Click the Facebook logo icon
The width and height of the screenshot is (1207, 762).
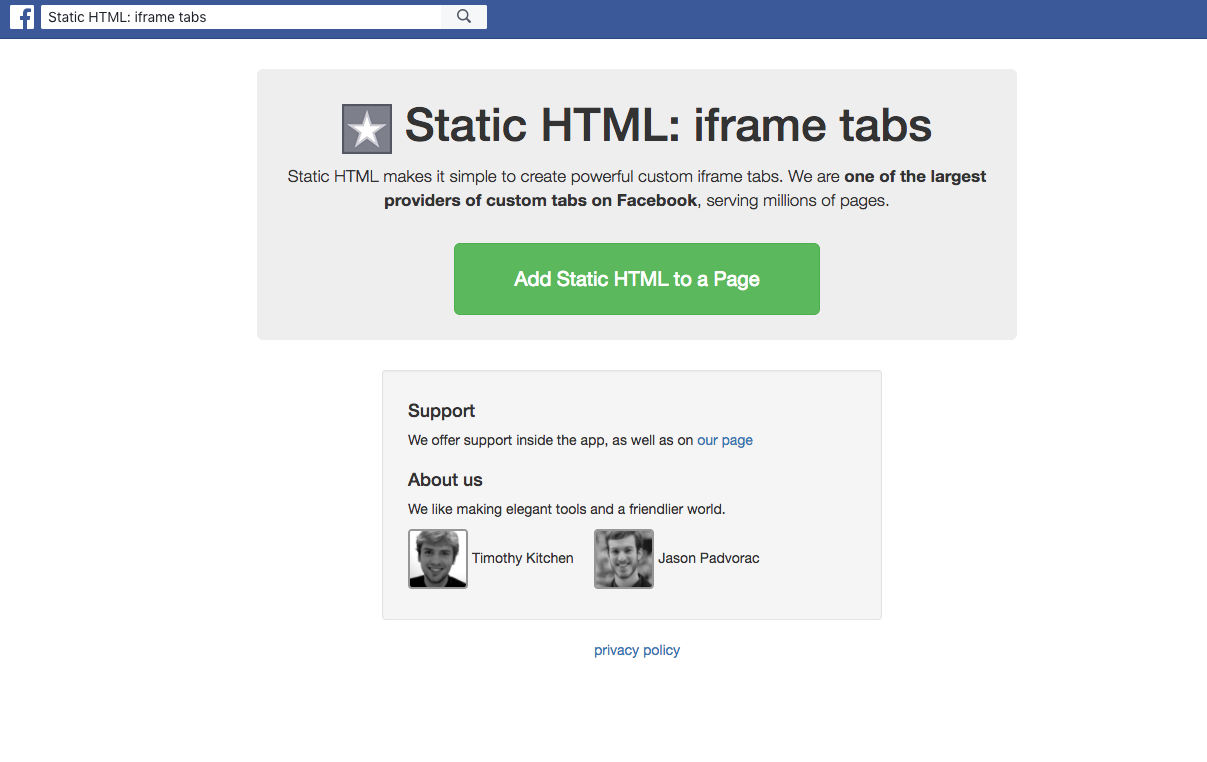(22, 17)
